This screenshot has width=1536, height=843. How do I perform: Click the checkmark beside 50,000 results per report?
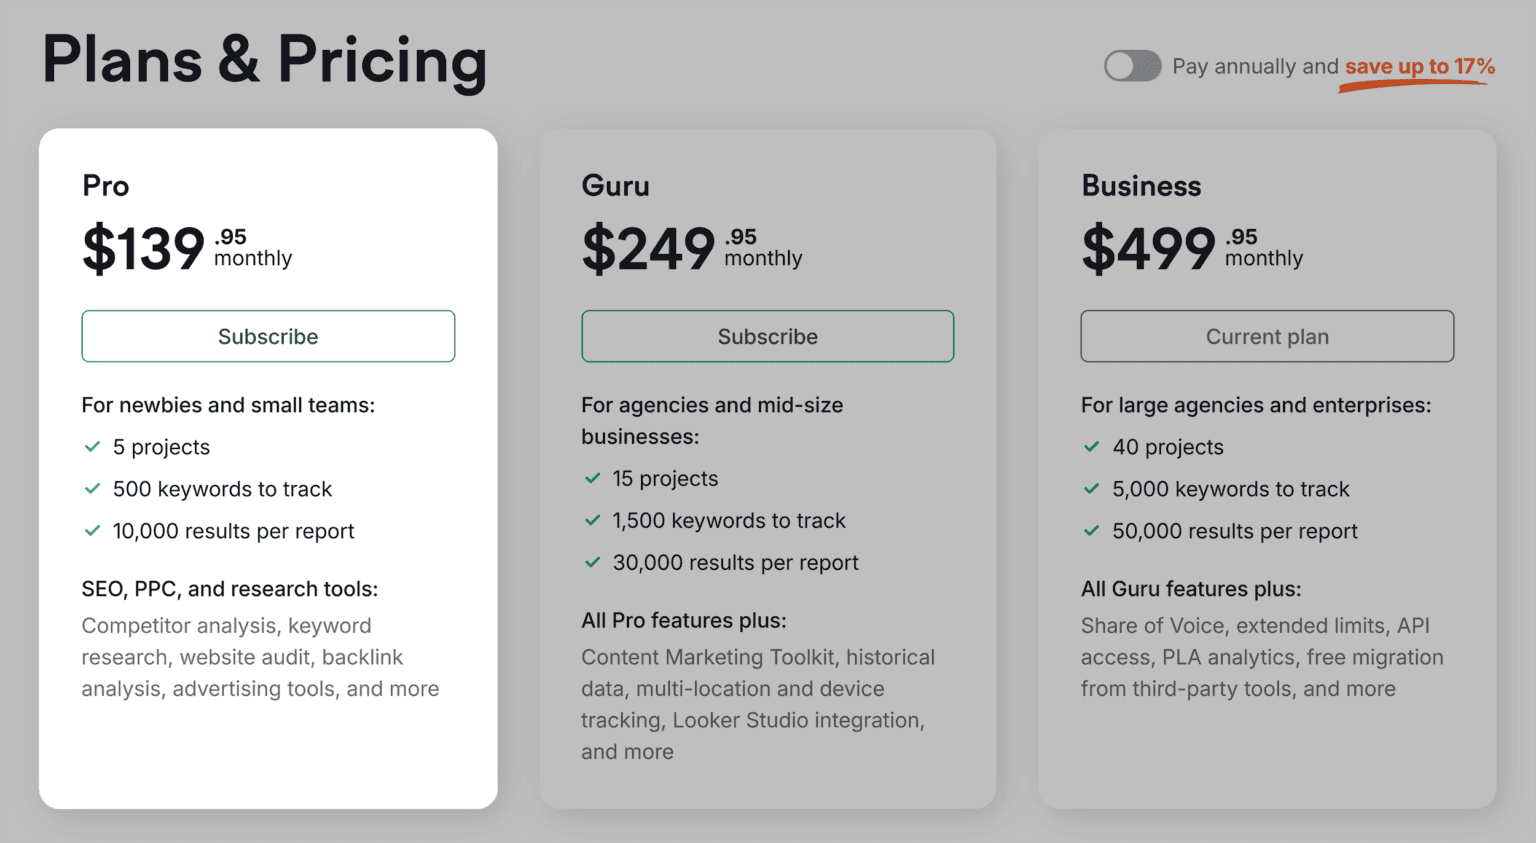[1092, 531]
